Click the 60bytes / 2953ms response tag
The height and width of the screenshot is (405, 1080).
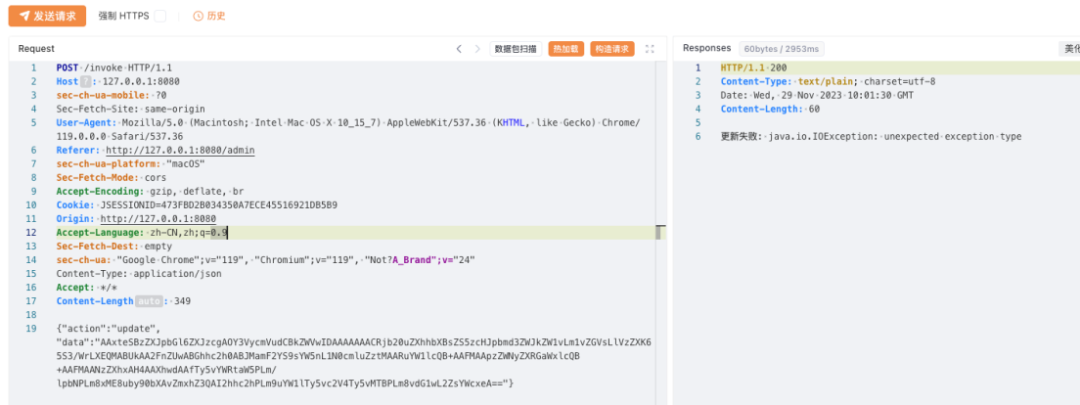tap(781, 49)
